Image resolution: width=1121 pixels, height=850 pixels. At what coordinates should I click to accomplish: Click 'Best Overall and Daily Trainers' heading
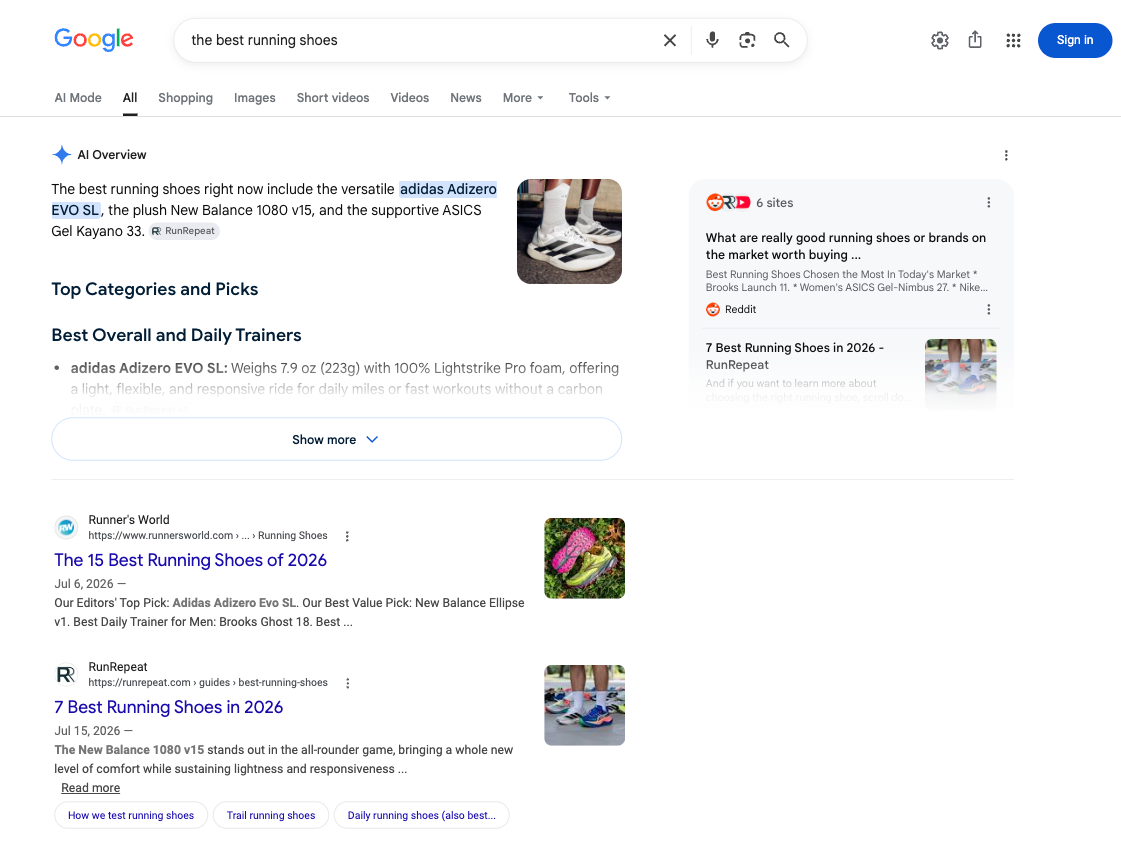point(177,335)
